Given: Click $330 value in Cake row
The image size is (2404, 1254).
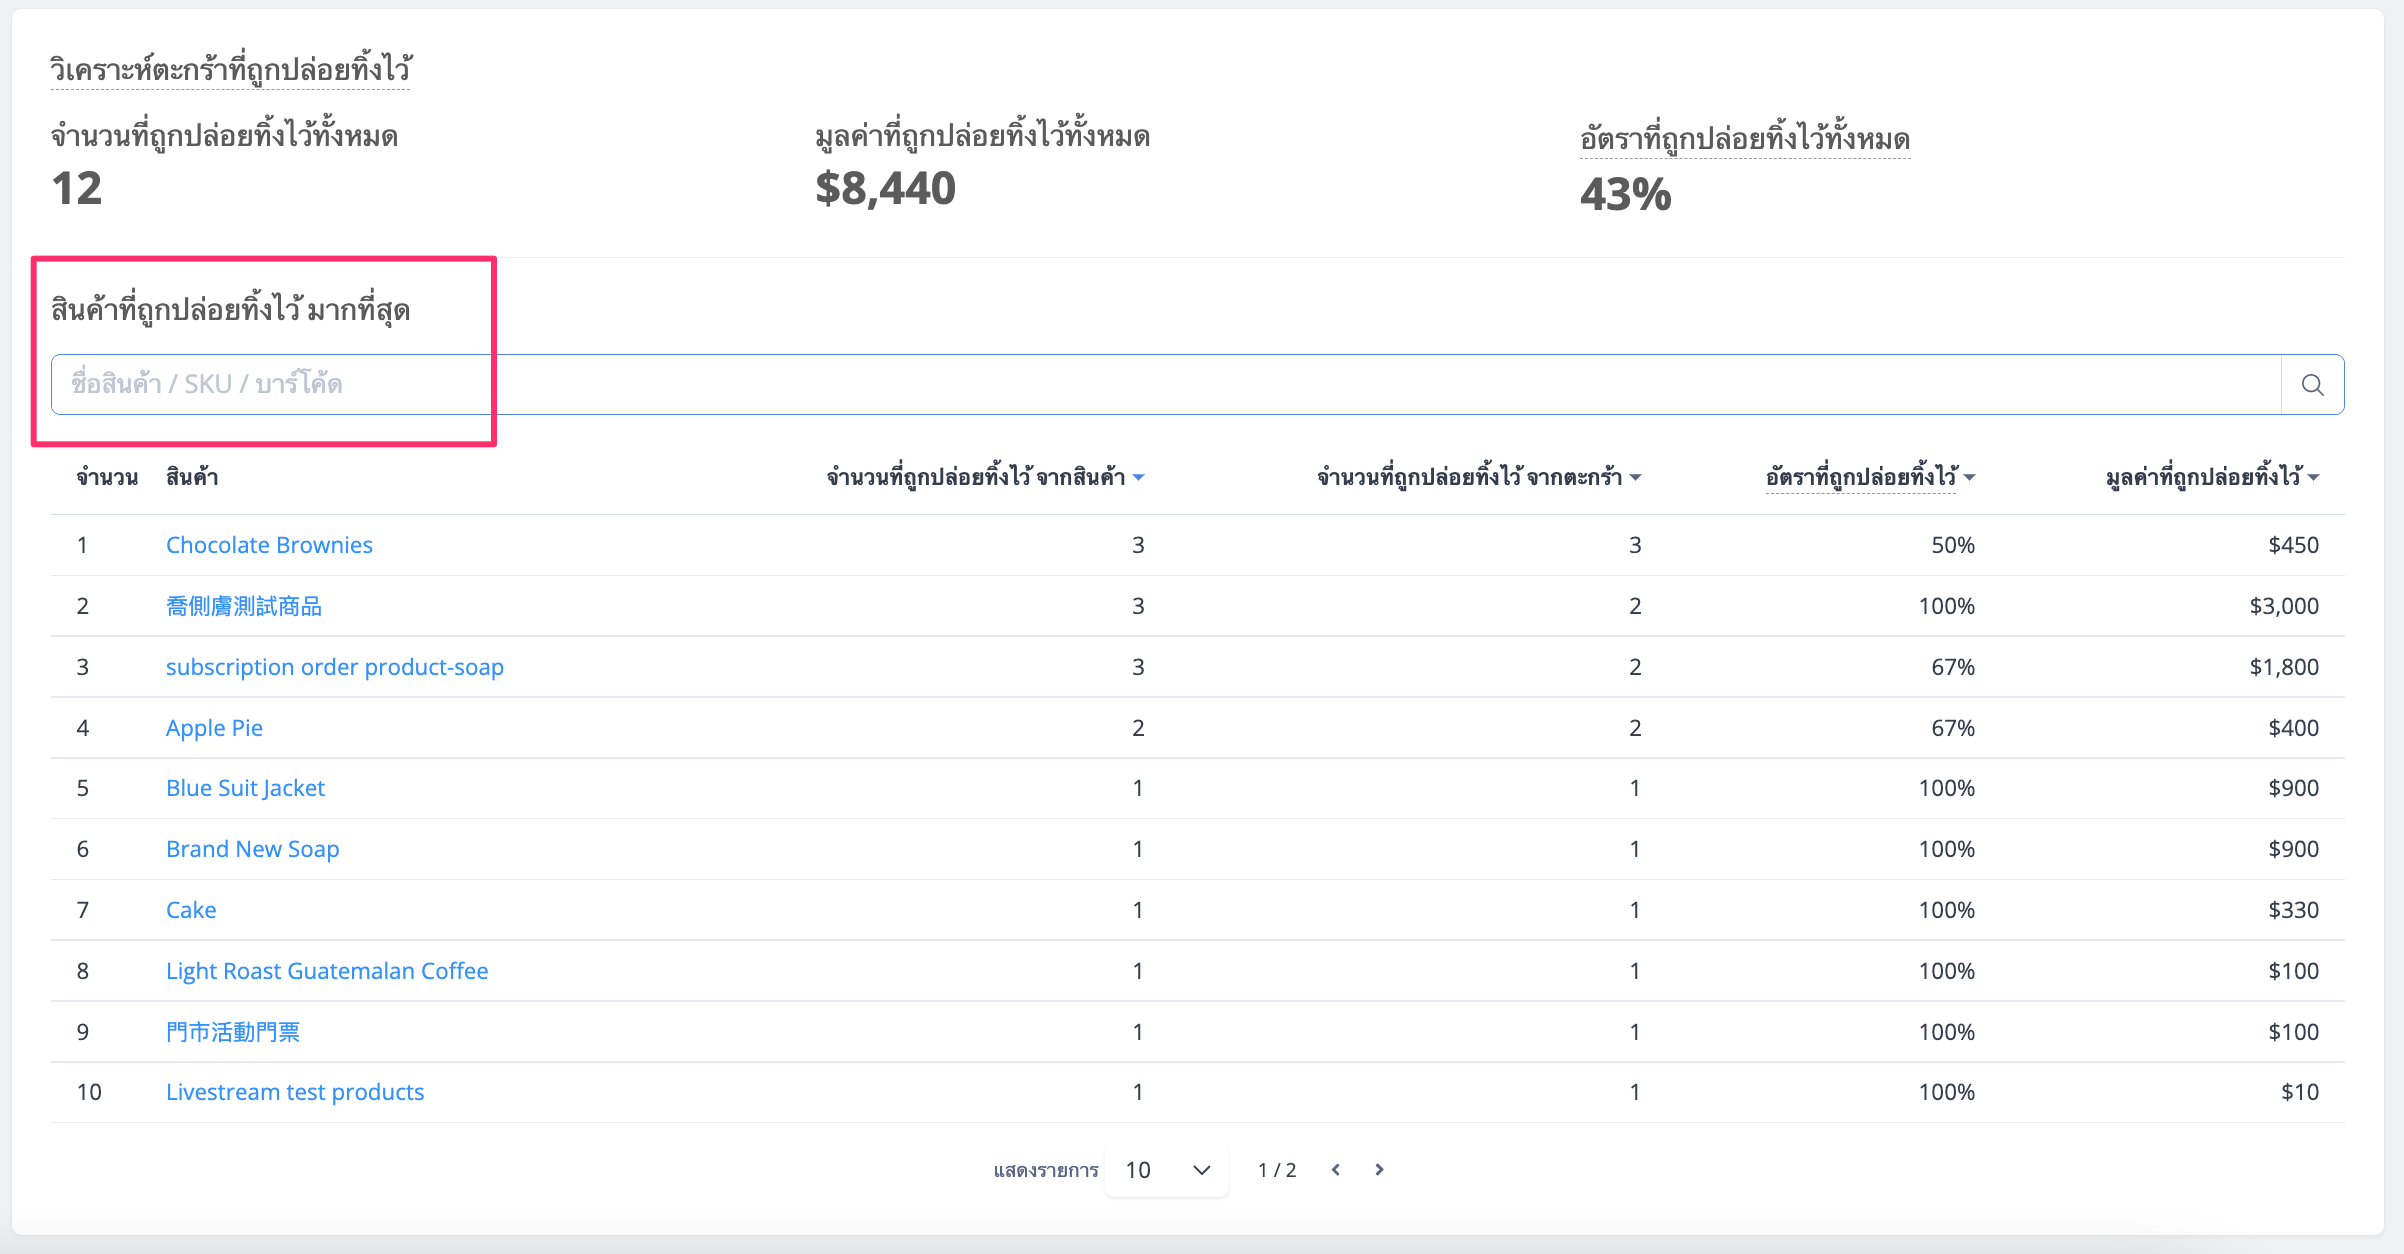Looking at the screenshot, I should 2294,910.
